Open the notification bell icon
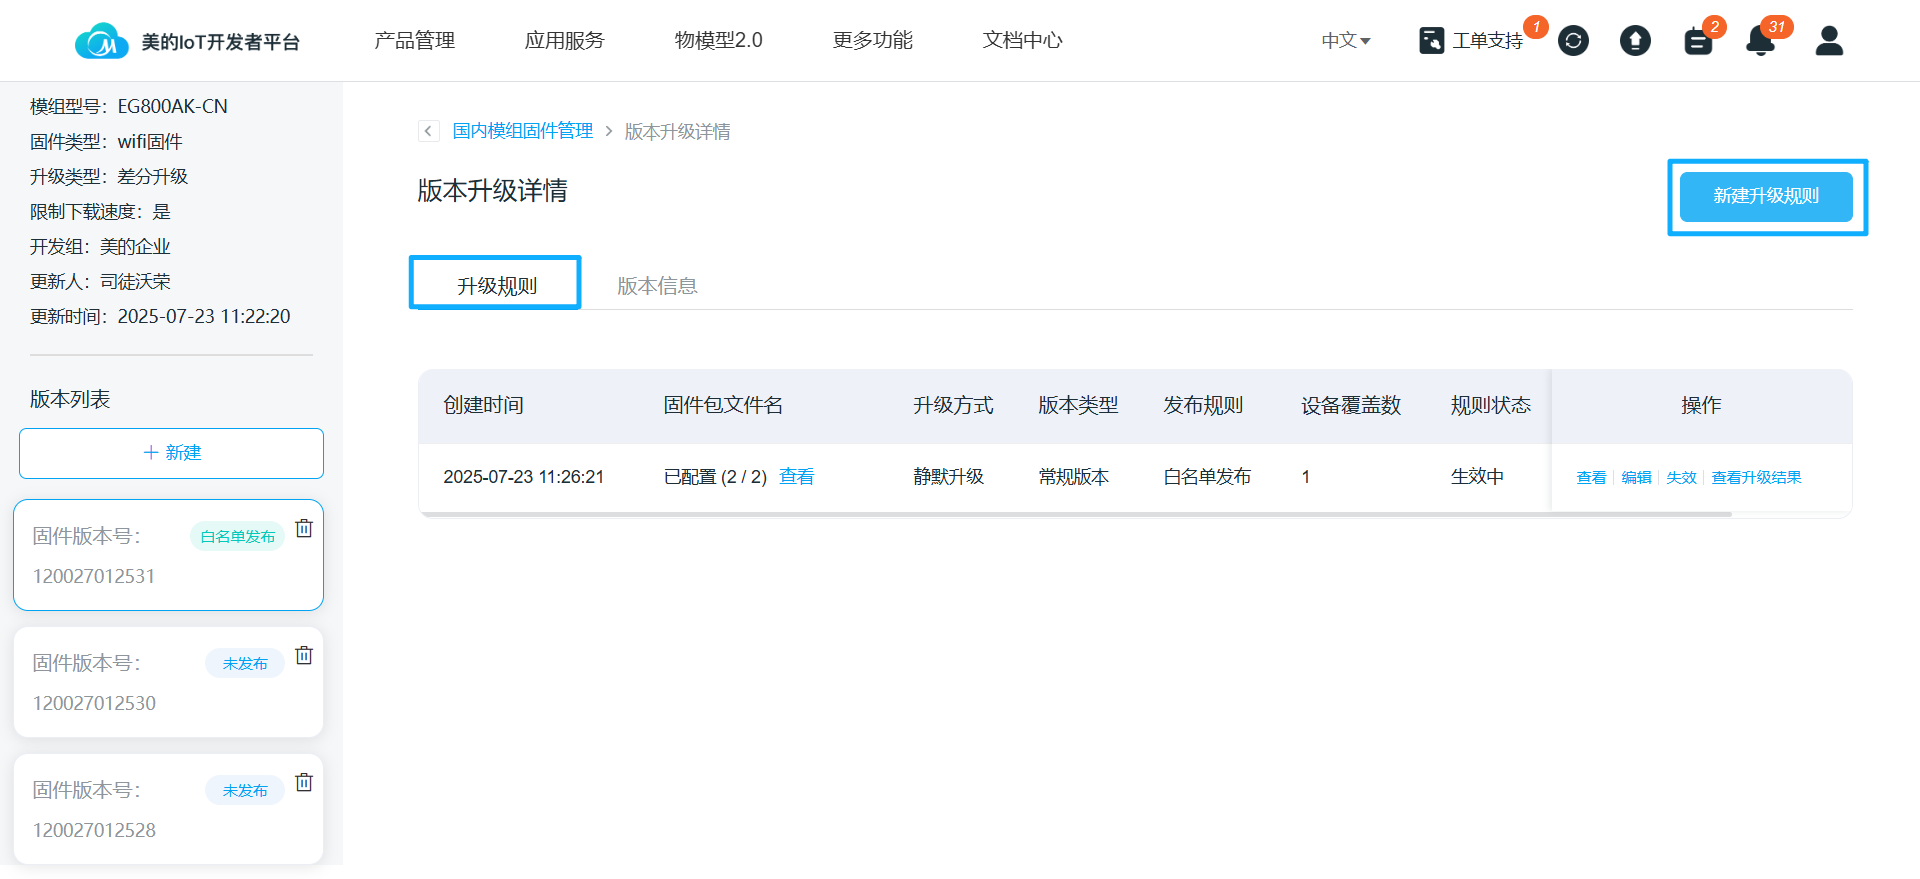1920x879 pixels. [1760, 41]
